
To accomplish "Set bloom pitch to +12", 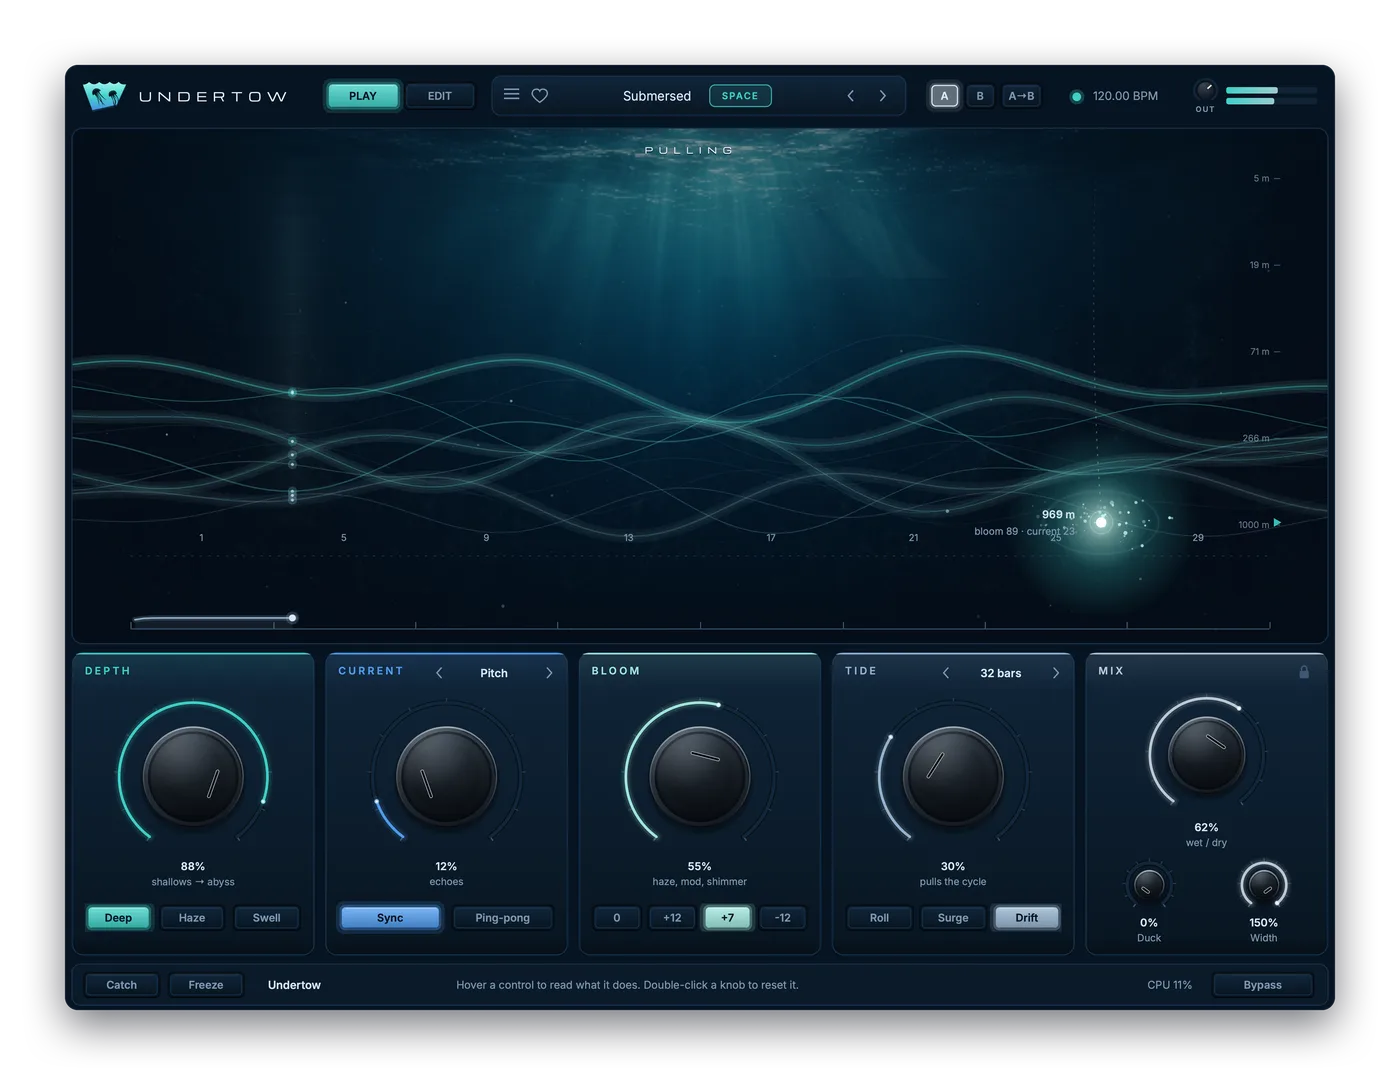I will (672, 918).
